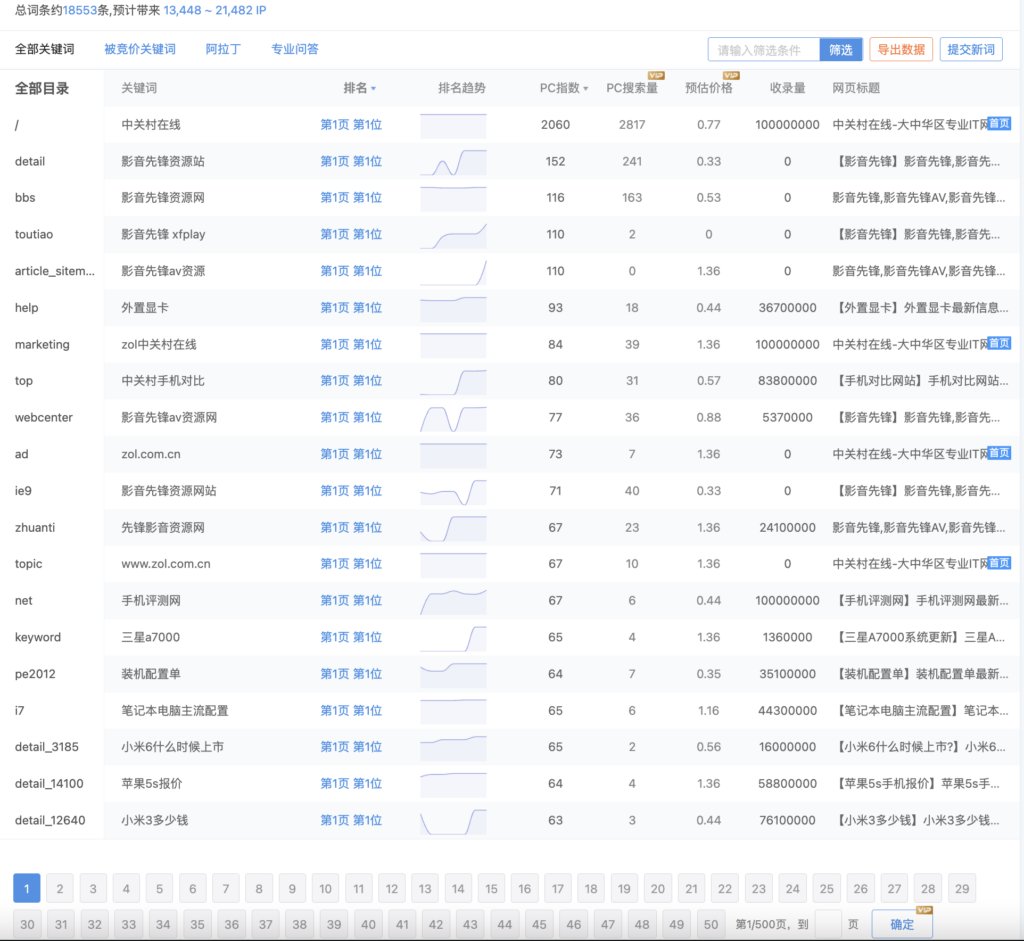Image resolution: width=1024 pixels, height=941 pixels.
Task: Go to page 2
Action: [60, 888]
